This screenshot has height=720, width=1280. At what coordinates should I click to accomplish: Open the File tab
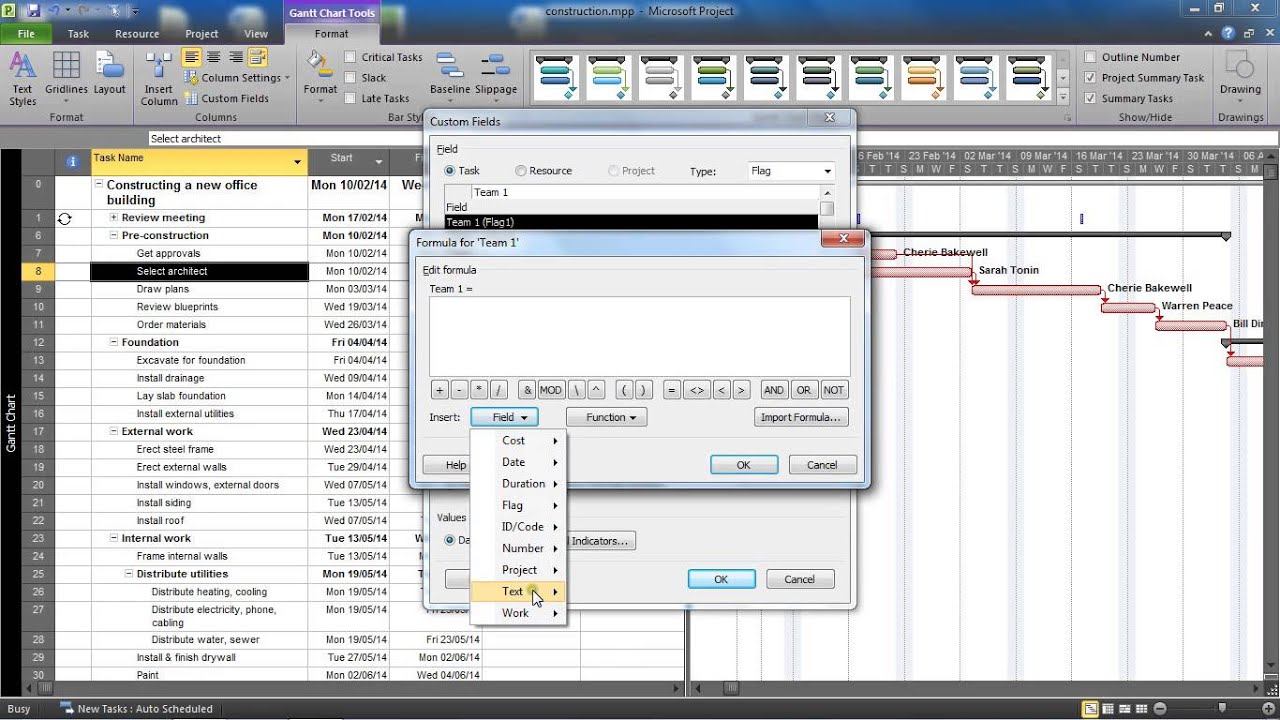pos(26,34)
